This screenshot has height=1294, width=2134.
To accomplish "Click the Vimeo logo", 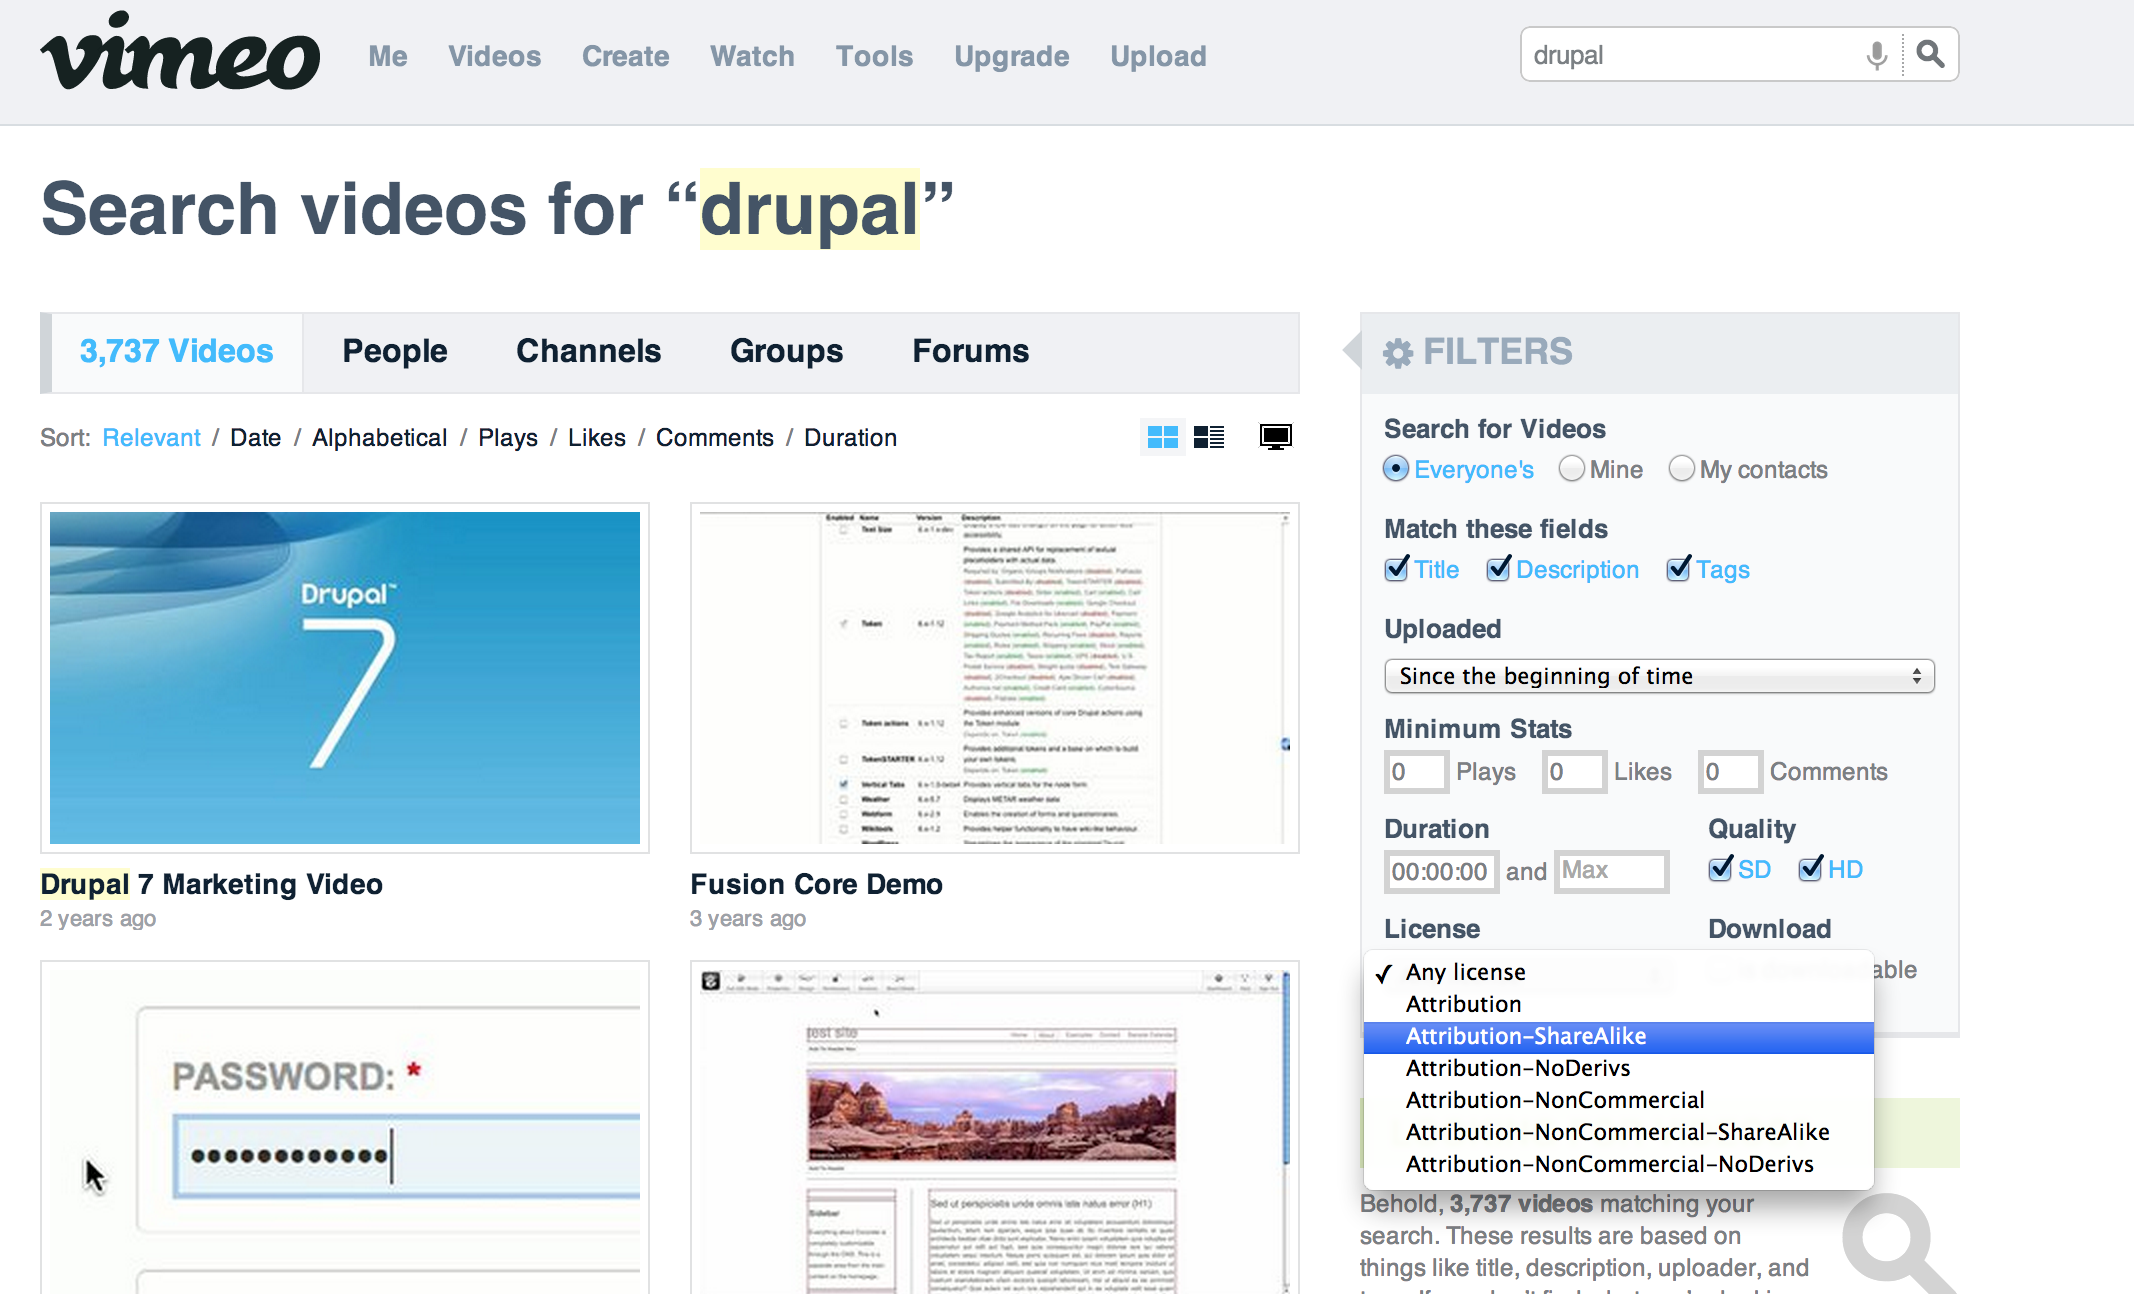I will point(181,52).
